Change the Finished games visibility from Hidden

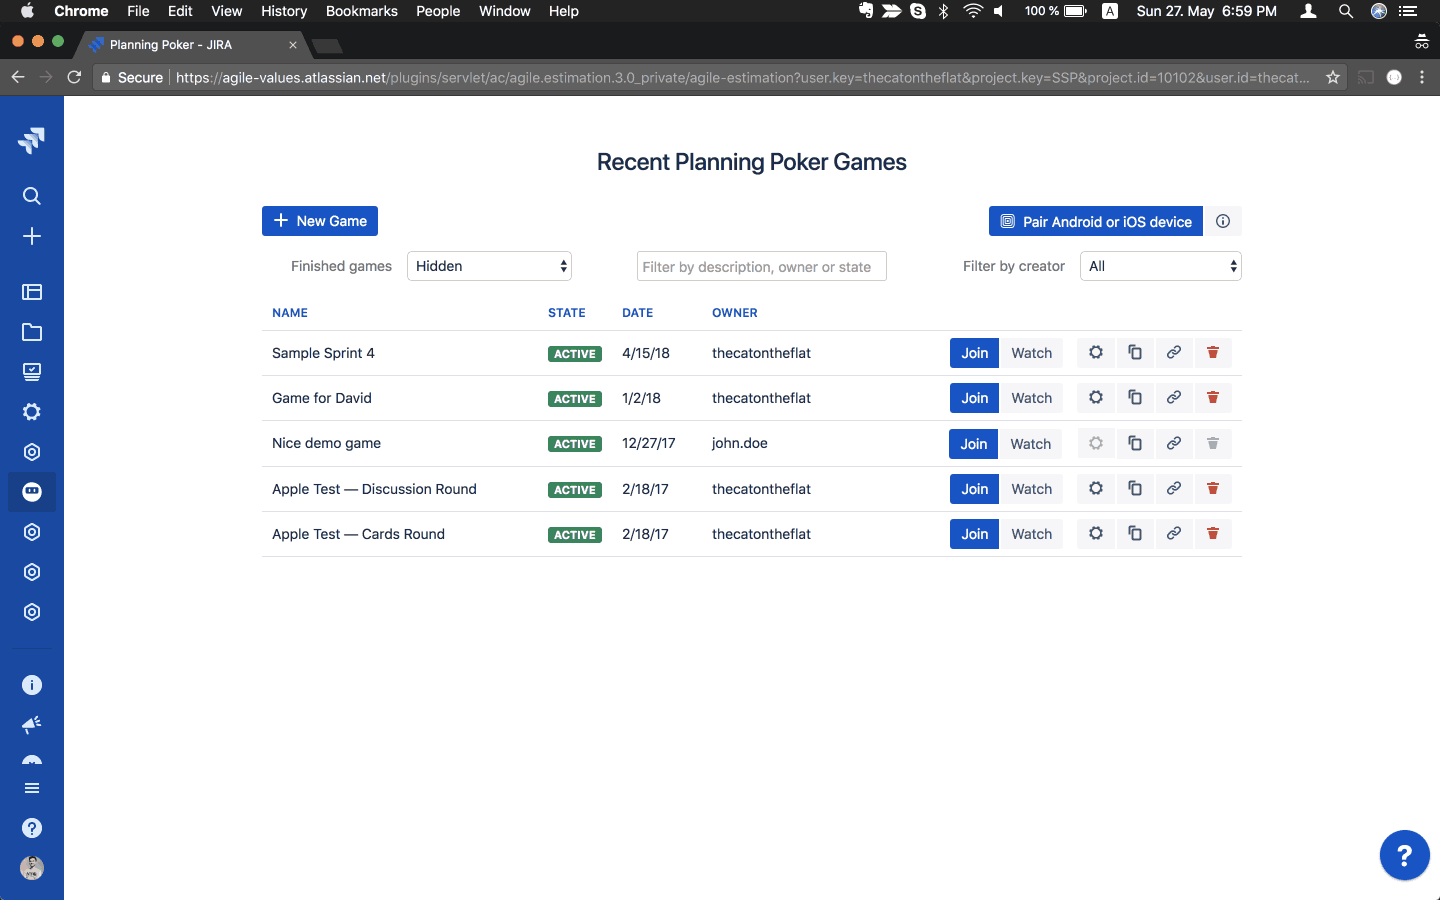coord(489,266)
